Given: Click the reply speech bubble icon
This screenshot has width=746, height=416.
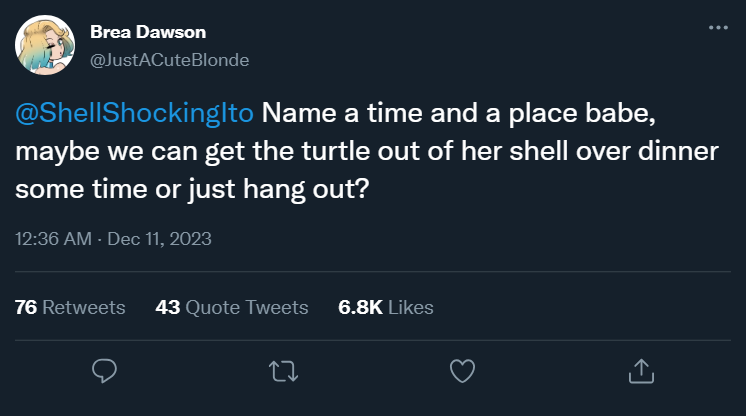Looking at the screenshot, I should pos(105,371).
